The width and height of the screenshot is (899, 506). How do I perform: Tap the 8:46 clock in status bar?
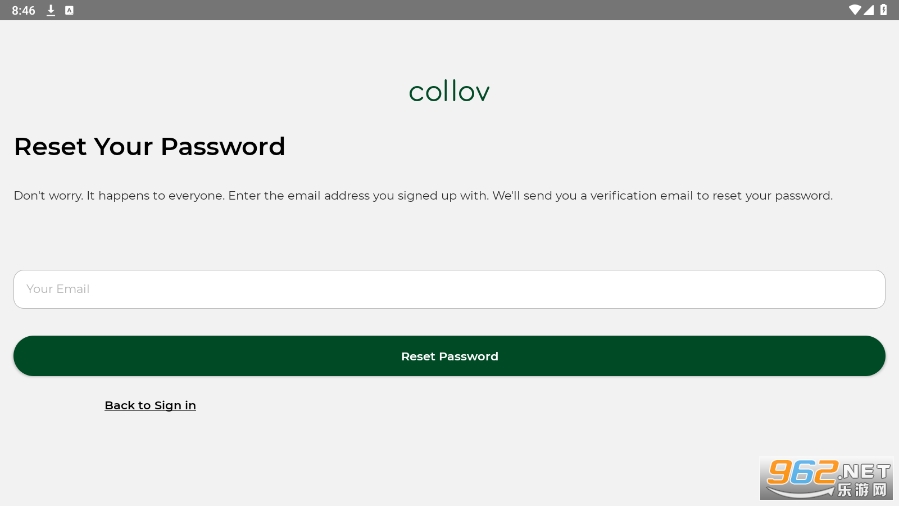23,10
